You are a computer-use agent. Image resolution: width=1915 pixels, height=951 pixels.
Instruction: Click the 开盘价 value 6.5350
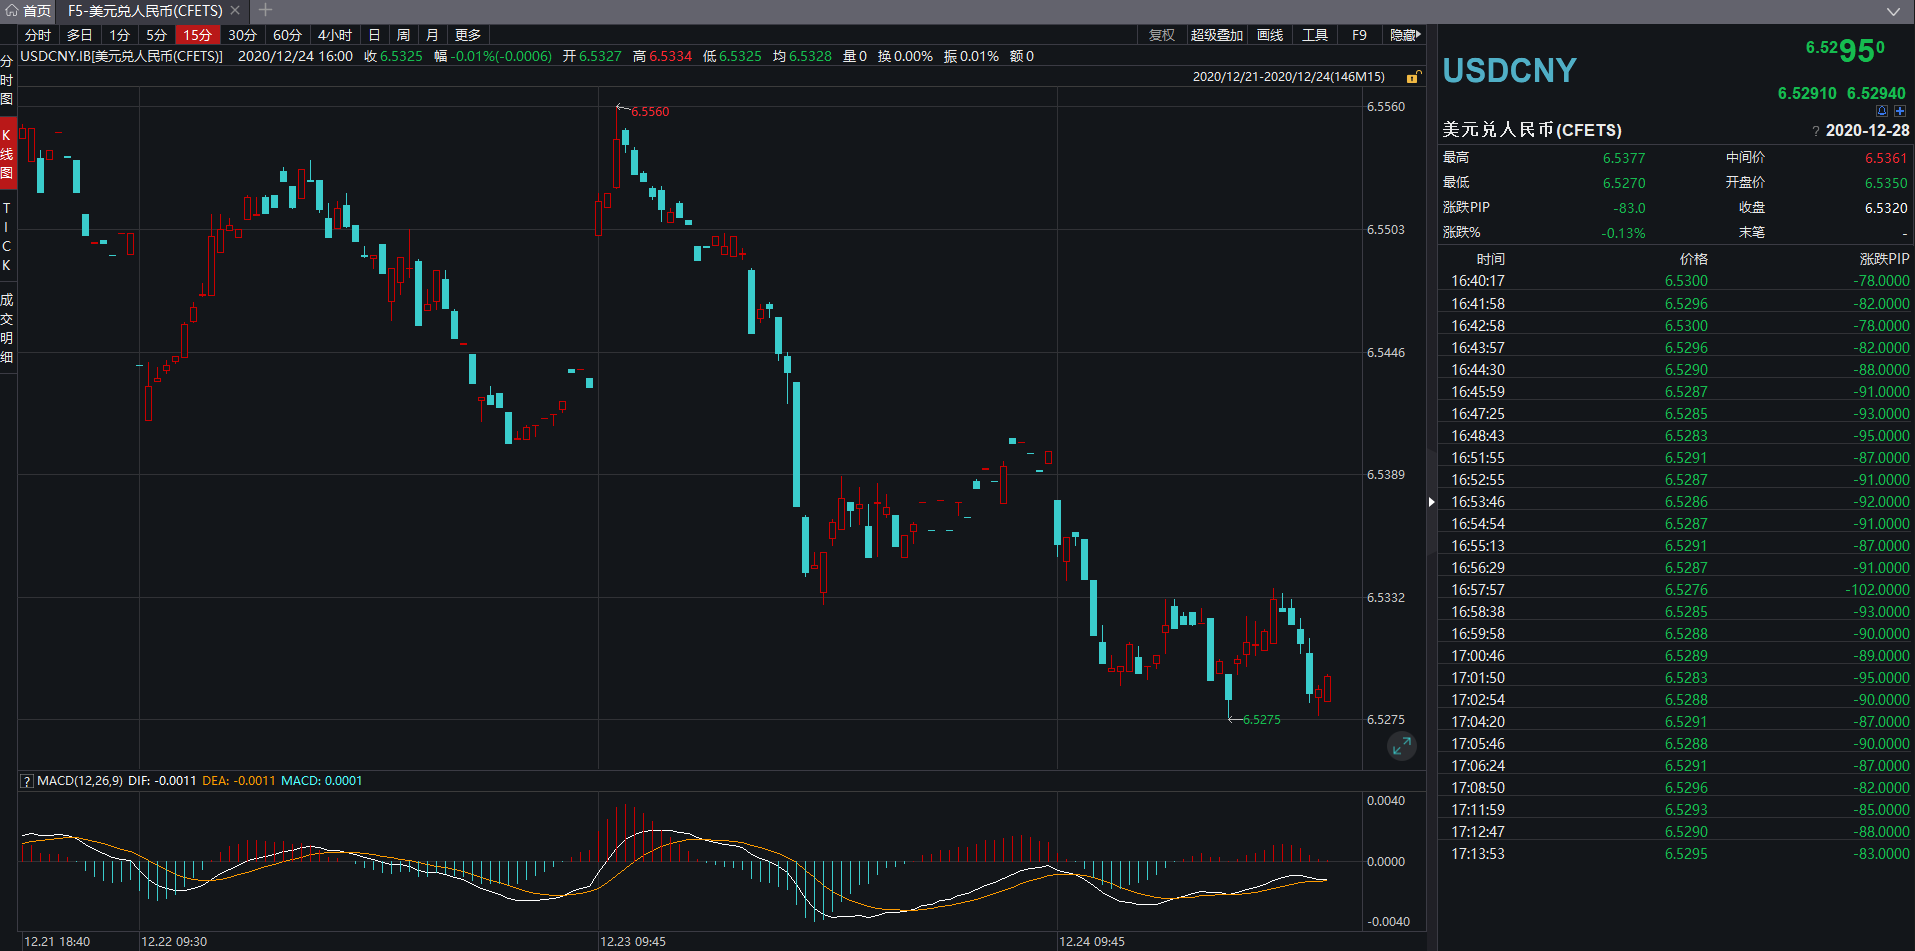pyautogui.click(x=1886, y=183)
